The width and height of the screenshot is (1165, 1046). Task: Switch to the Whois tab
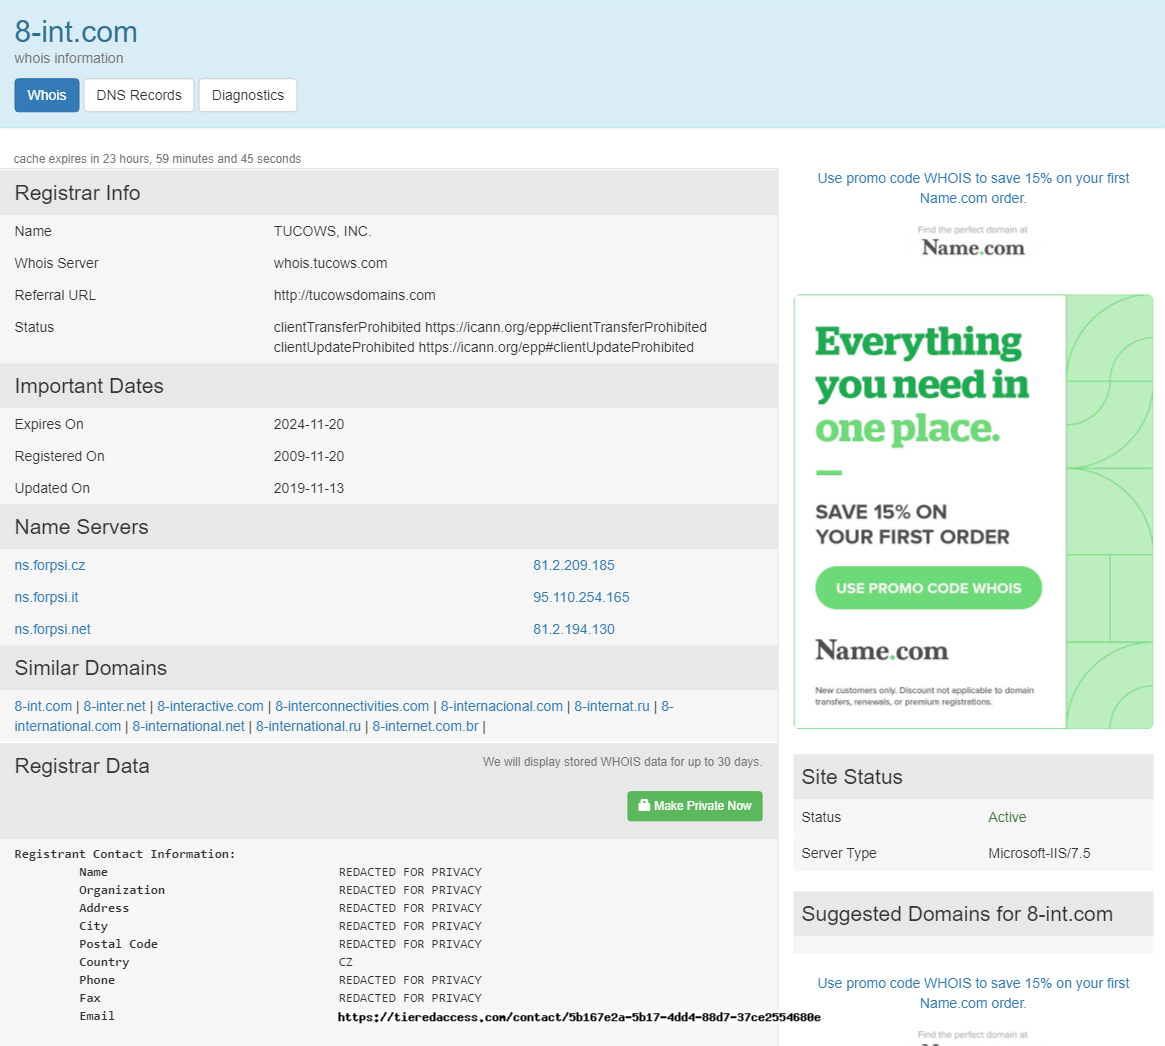47,95
